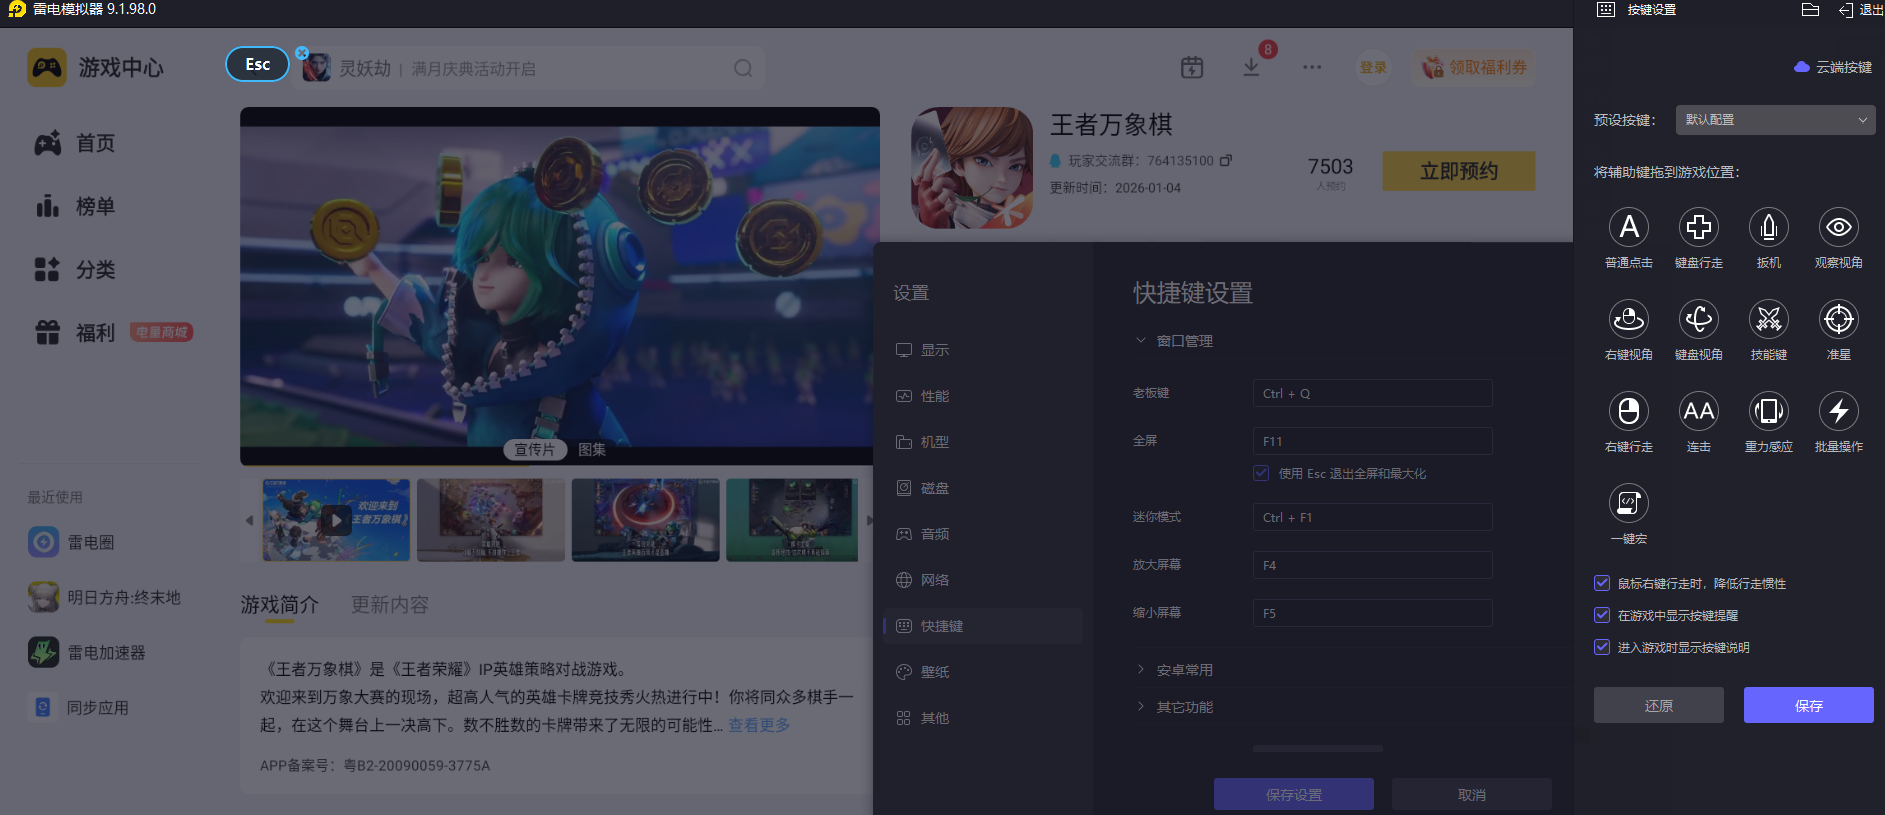This screenshot has height=815, width=1885.
Task: Click 保存设置 in settings dialog
Action: (x=1293, y=795)
